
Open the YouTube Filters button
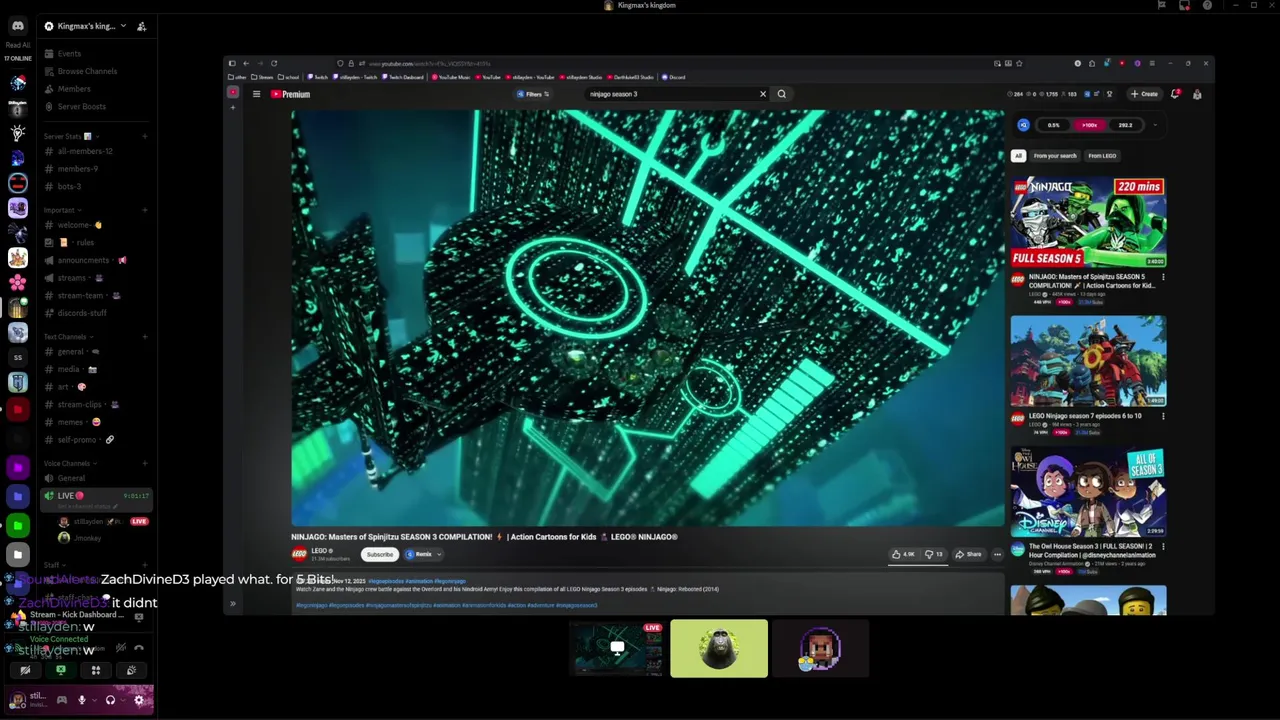coord(534,94)
